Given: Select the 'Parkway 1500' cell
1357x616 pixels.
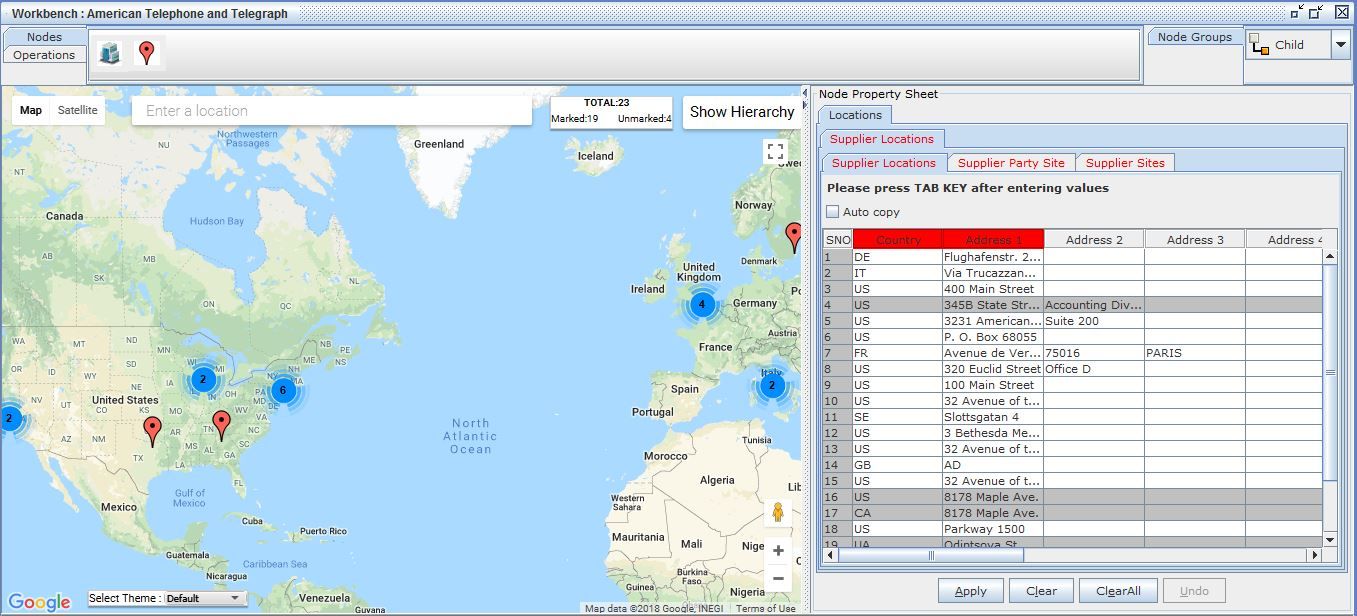Looking at the screenshot, I should (993, 529).
